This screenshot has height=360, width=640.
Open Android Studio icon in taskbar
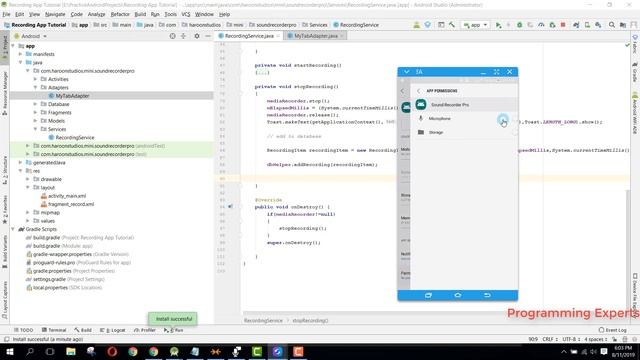point(174,351)
